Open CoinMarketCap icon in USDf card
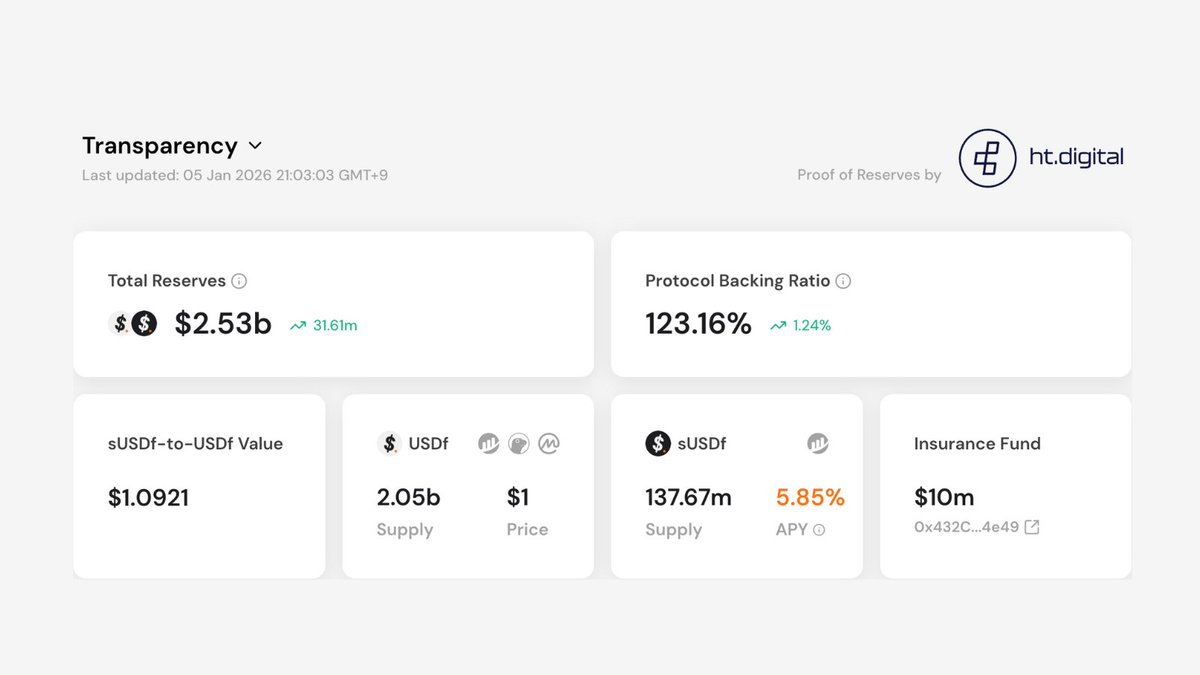 tap(549, 443)
